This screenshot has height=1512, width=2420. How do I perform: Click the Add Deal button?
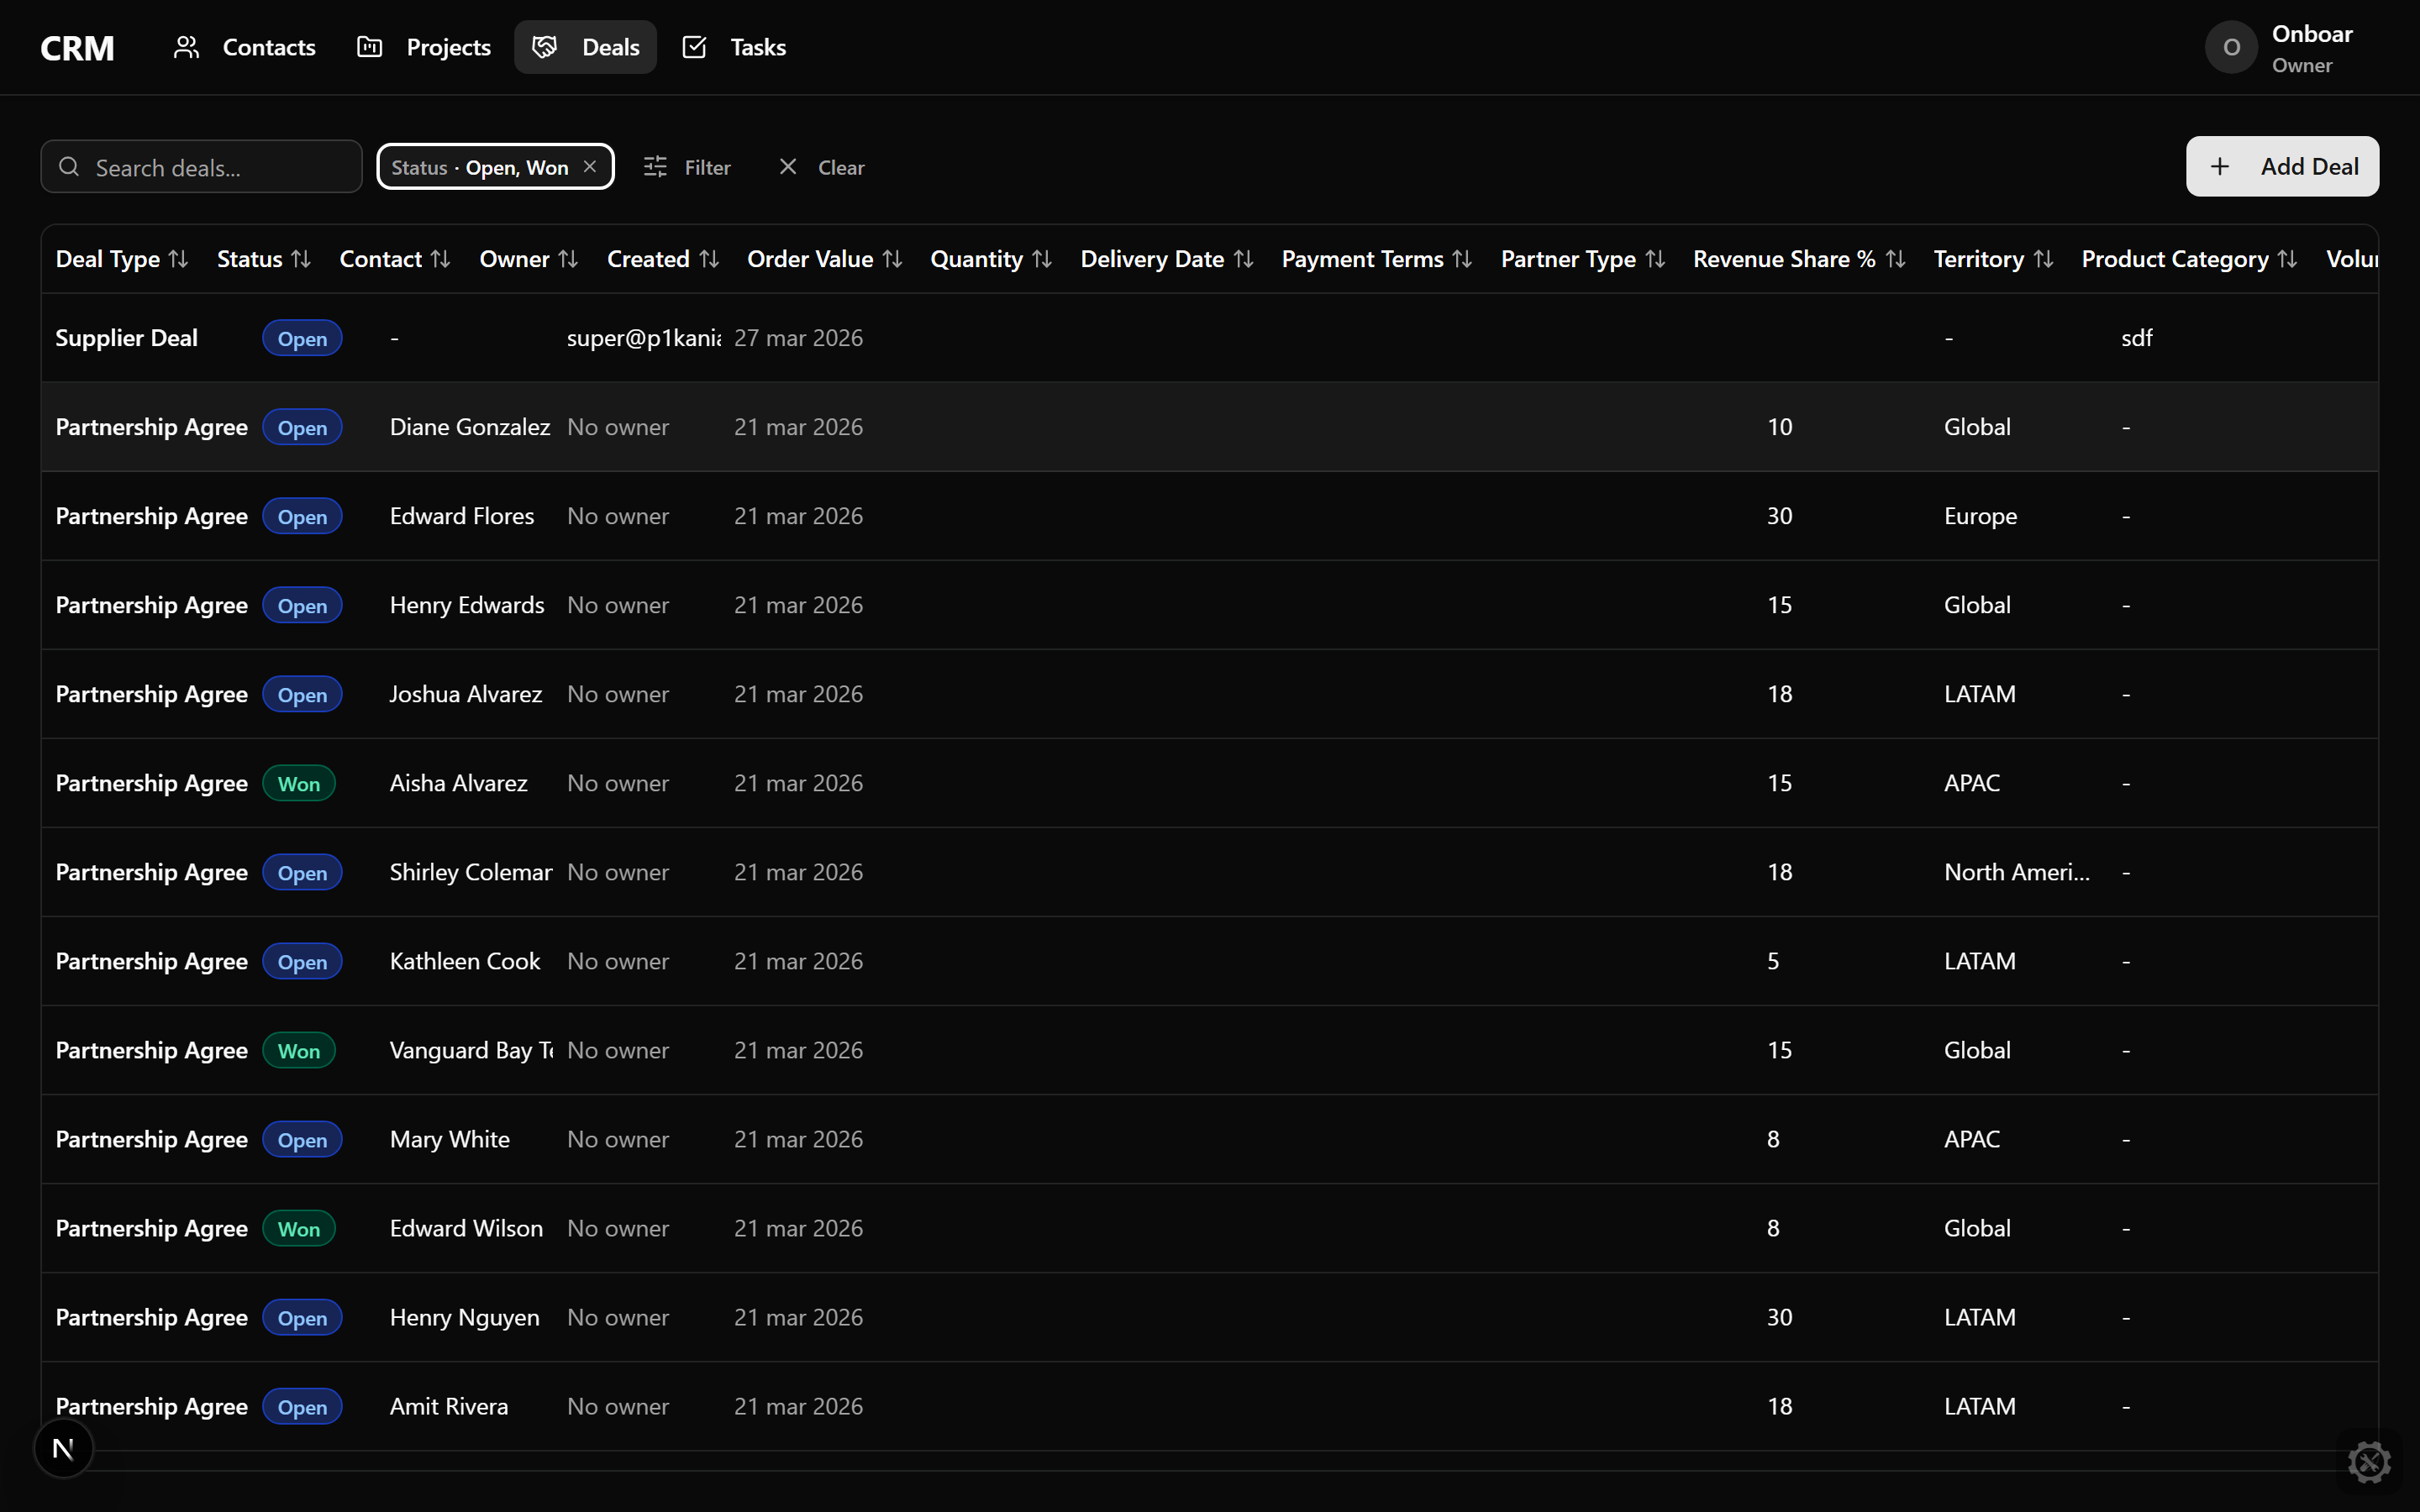click(x=2281, y=167)
